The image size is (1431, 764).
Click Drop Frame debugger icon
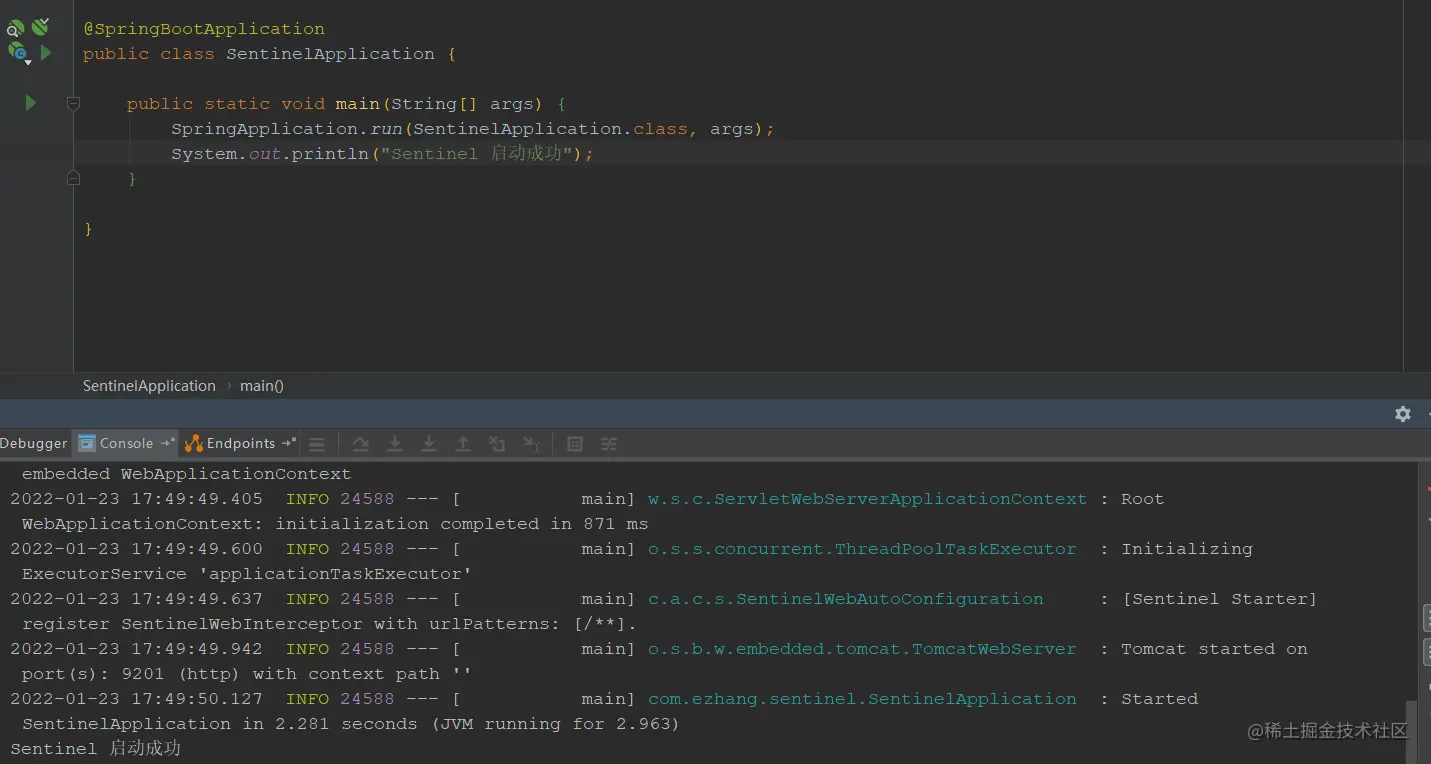pos(497,445)
